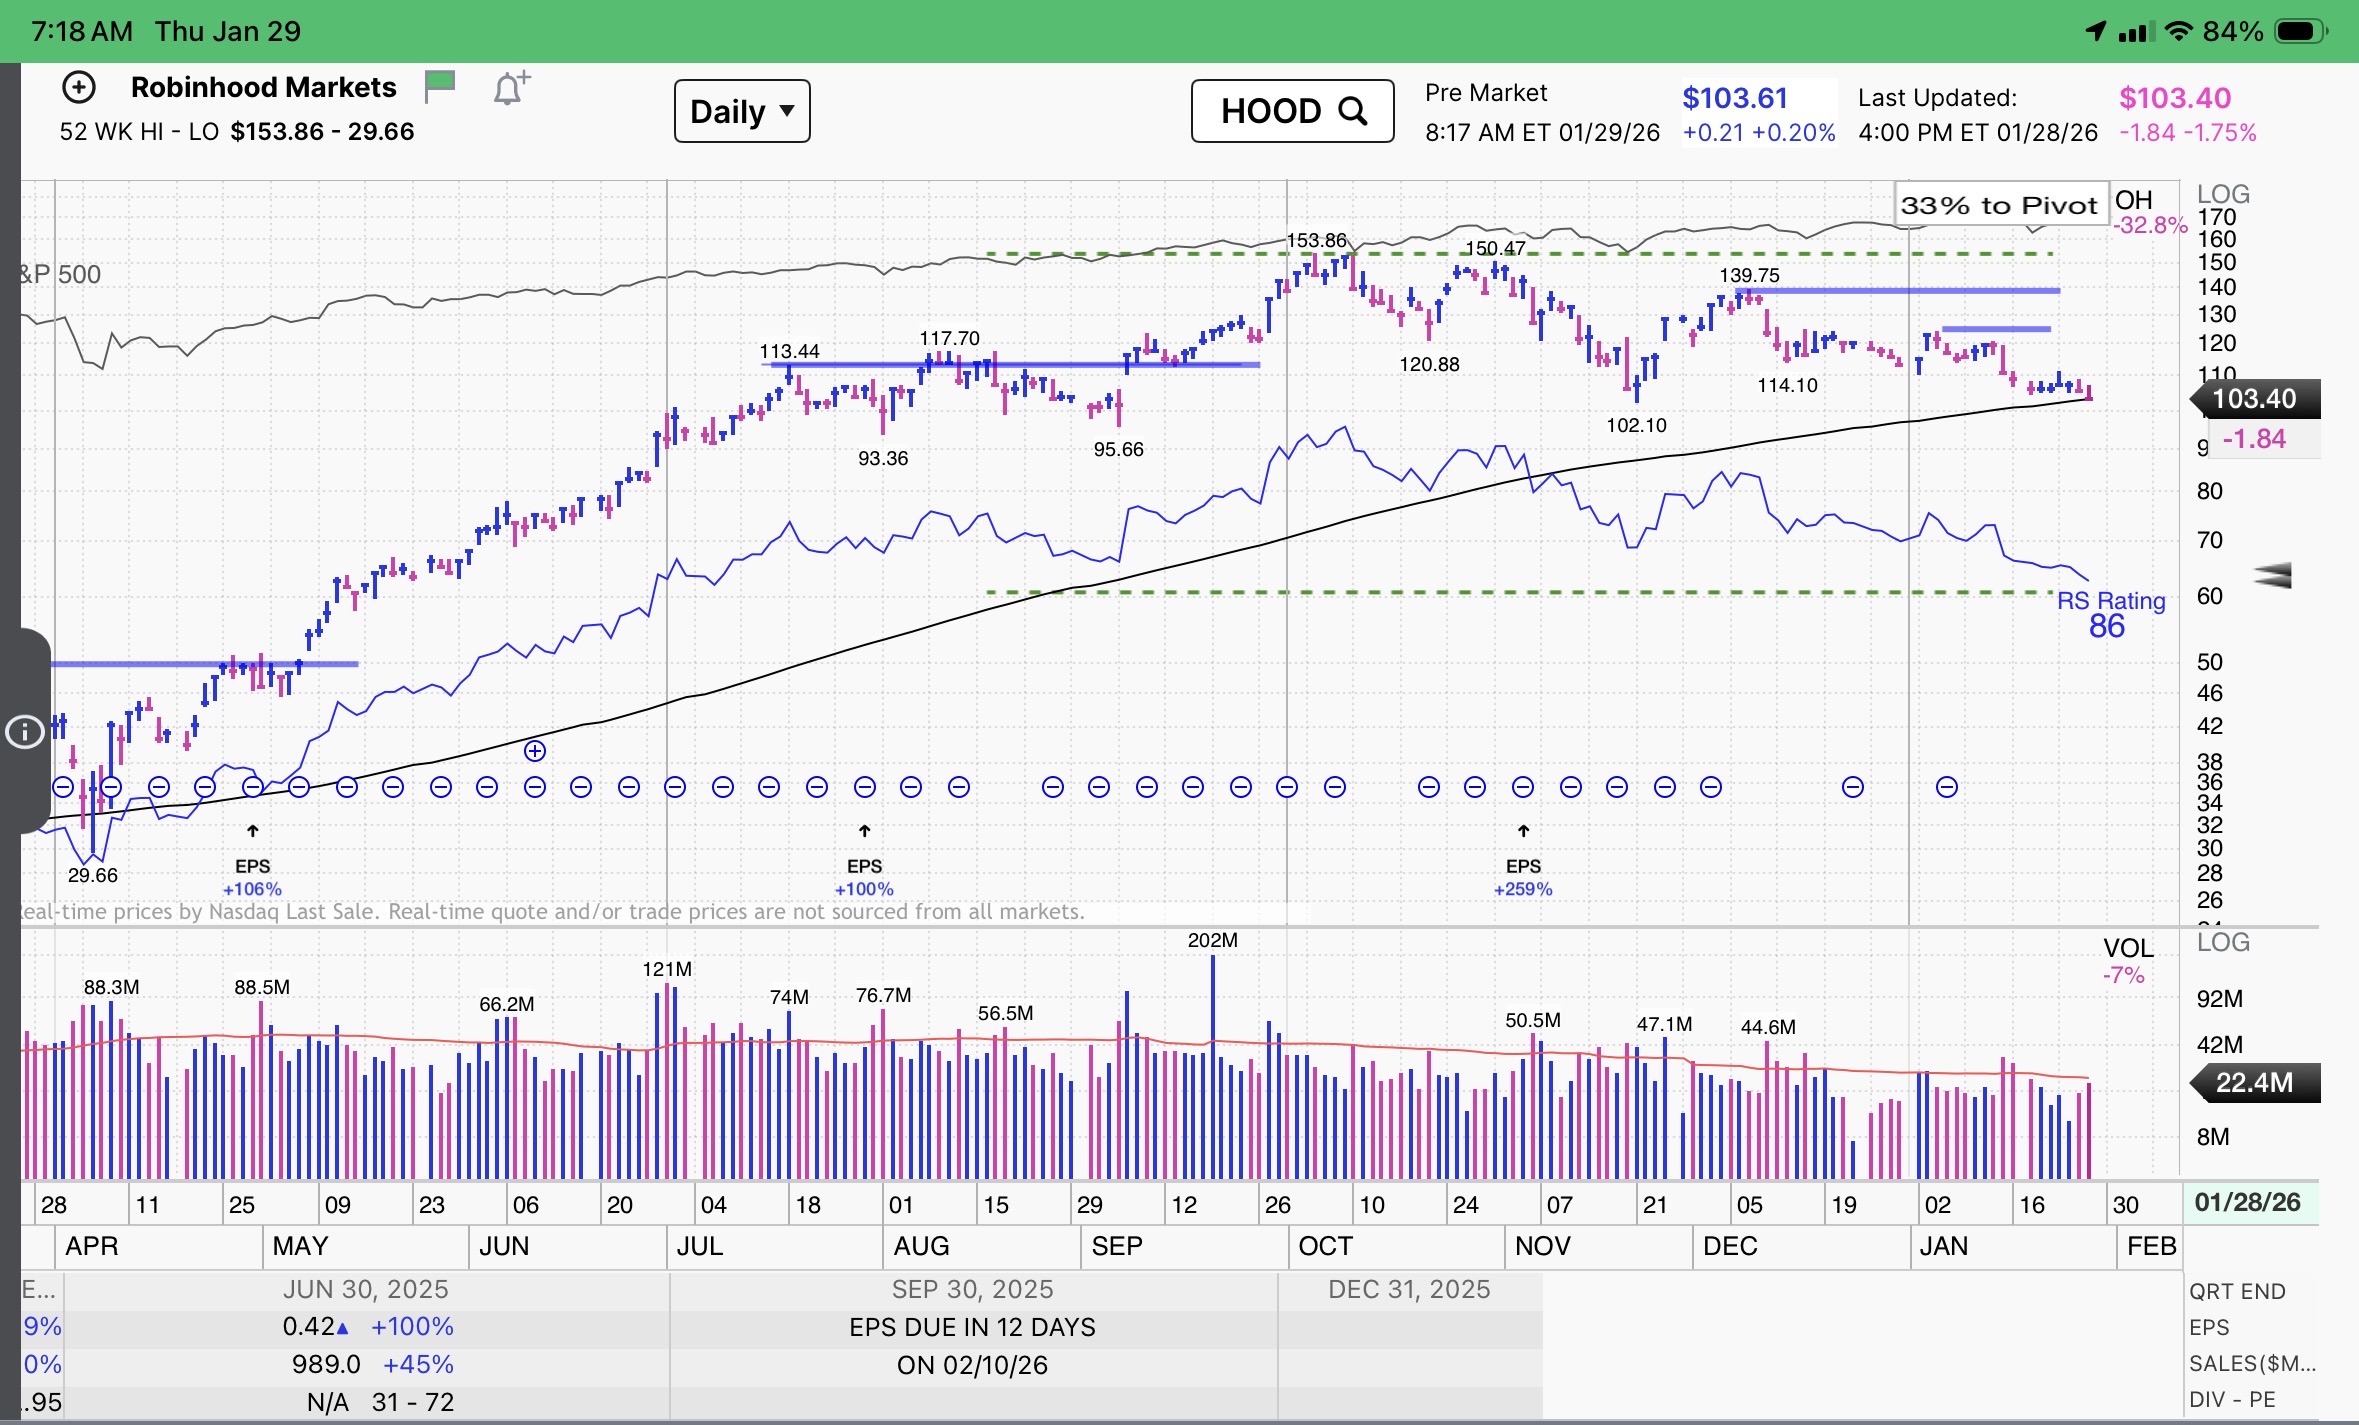Tap the 103.40 current price marker
Viewport: 2359px width, 1425px height.
point(2254,399)
